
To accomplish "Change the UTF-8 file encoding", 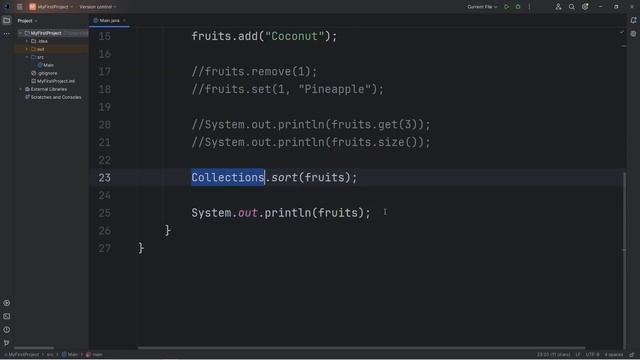I will pyautogui.click(x=592, y=355).
